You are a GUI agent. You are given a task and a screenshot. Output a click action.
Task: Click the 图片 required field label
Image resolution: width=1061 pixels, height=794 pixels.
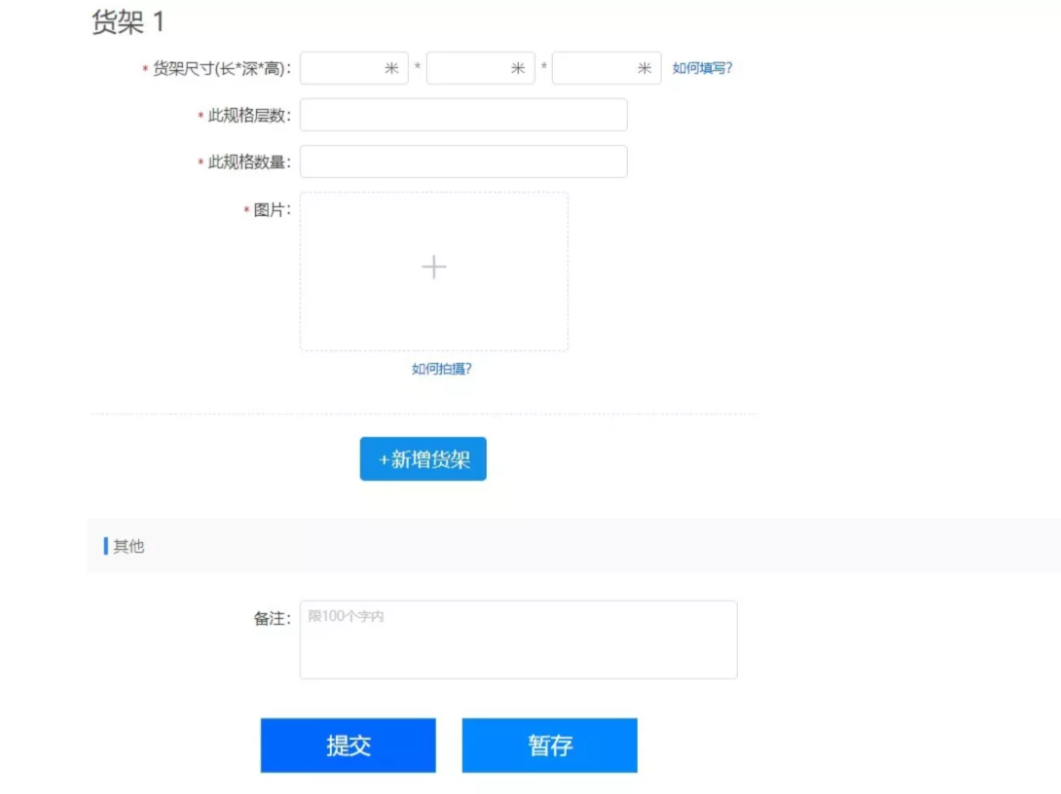coord(267,210)
